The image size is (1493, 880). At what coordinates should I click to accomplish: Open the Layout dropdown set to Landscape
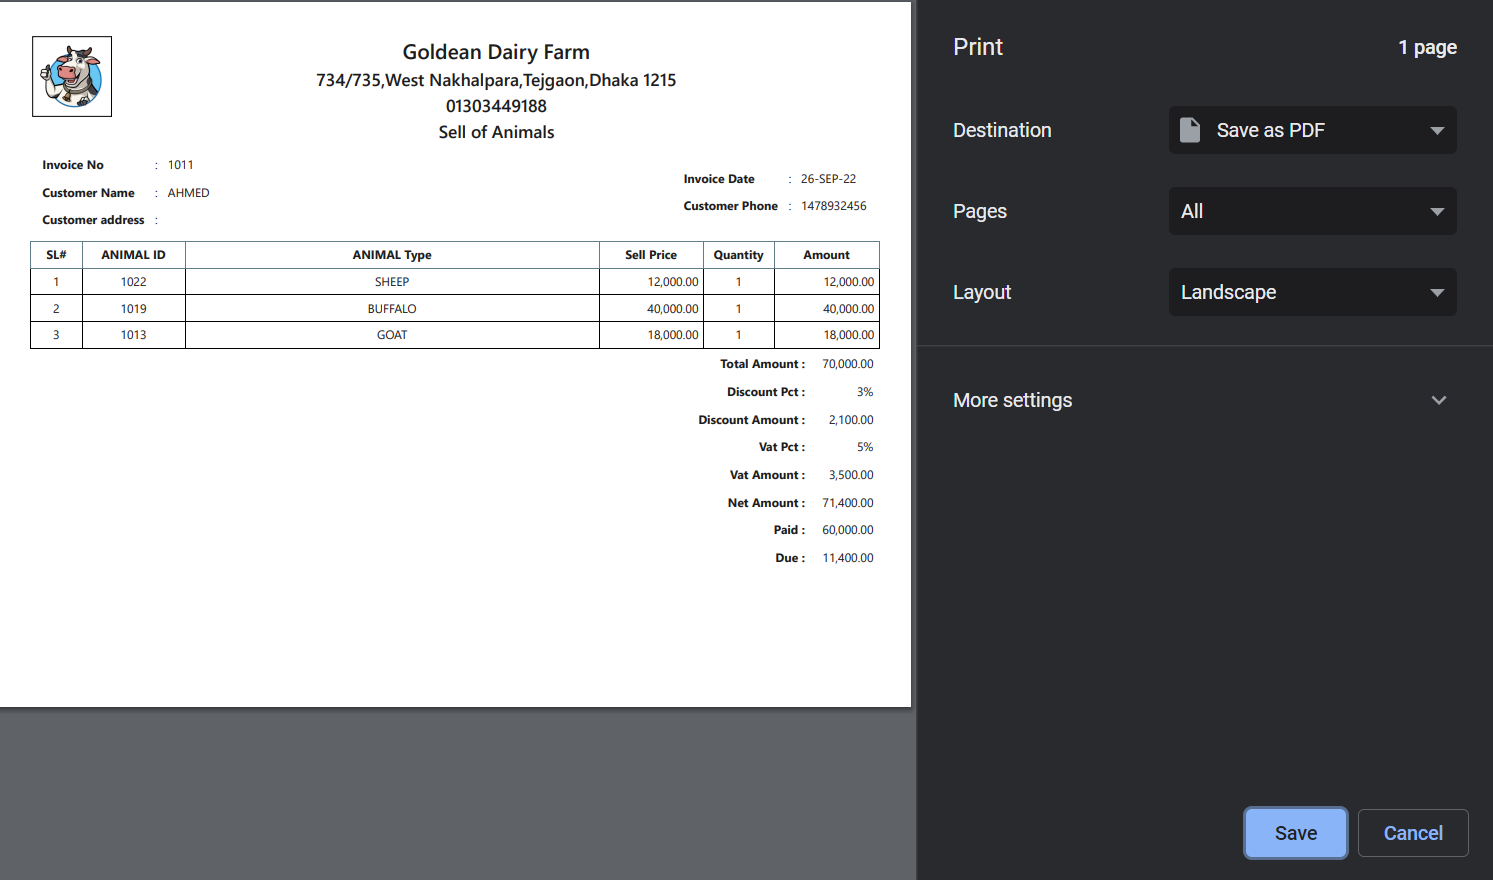[x=1312, y=292]
